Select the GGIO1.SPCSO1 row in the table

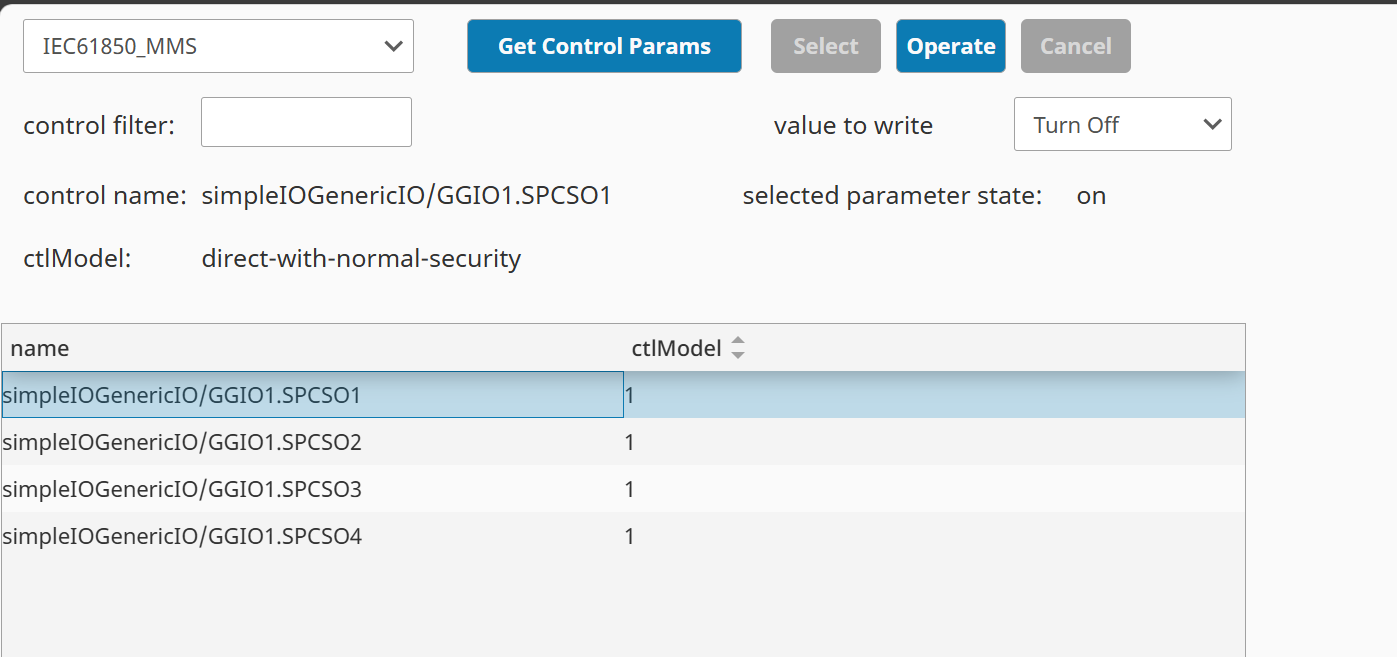pos(182,396)
